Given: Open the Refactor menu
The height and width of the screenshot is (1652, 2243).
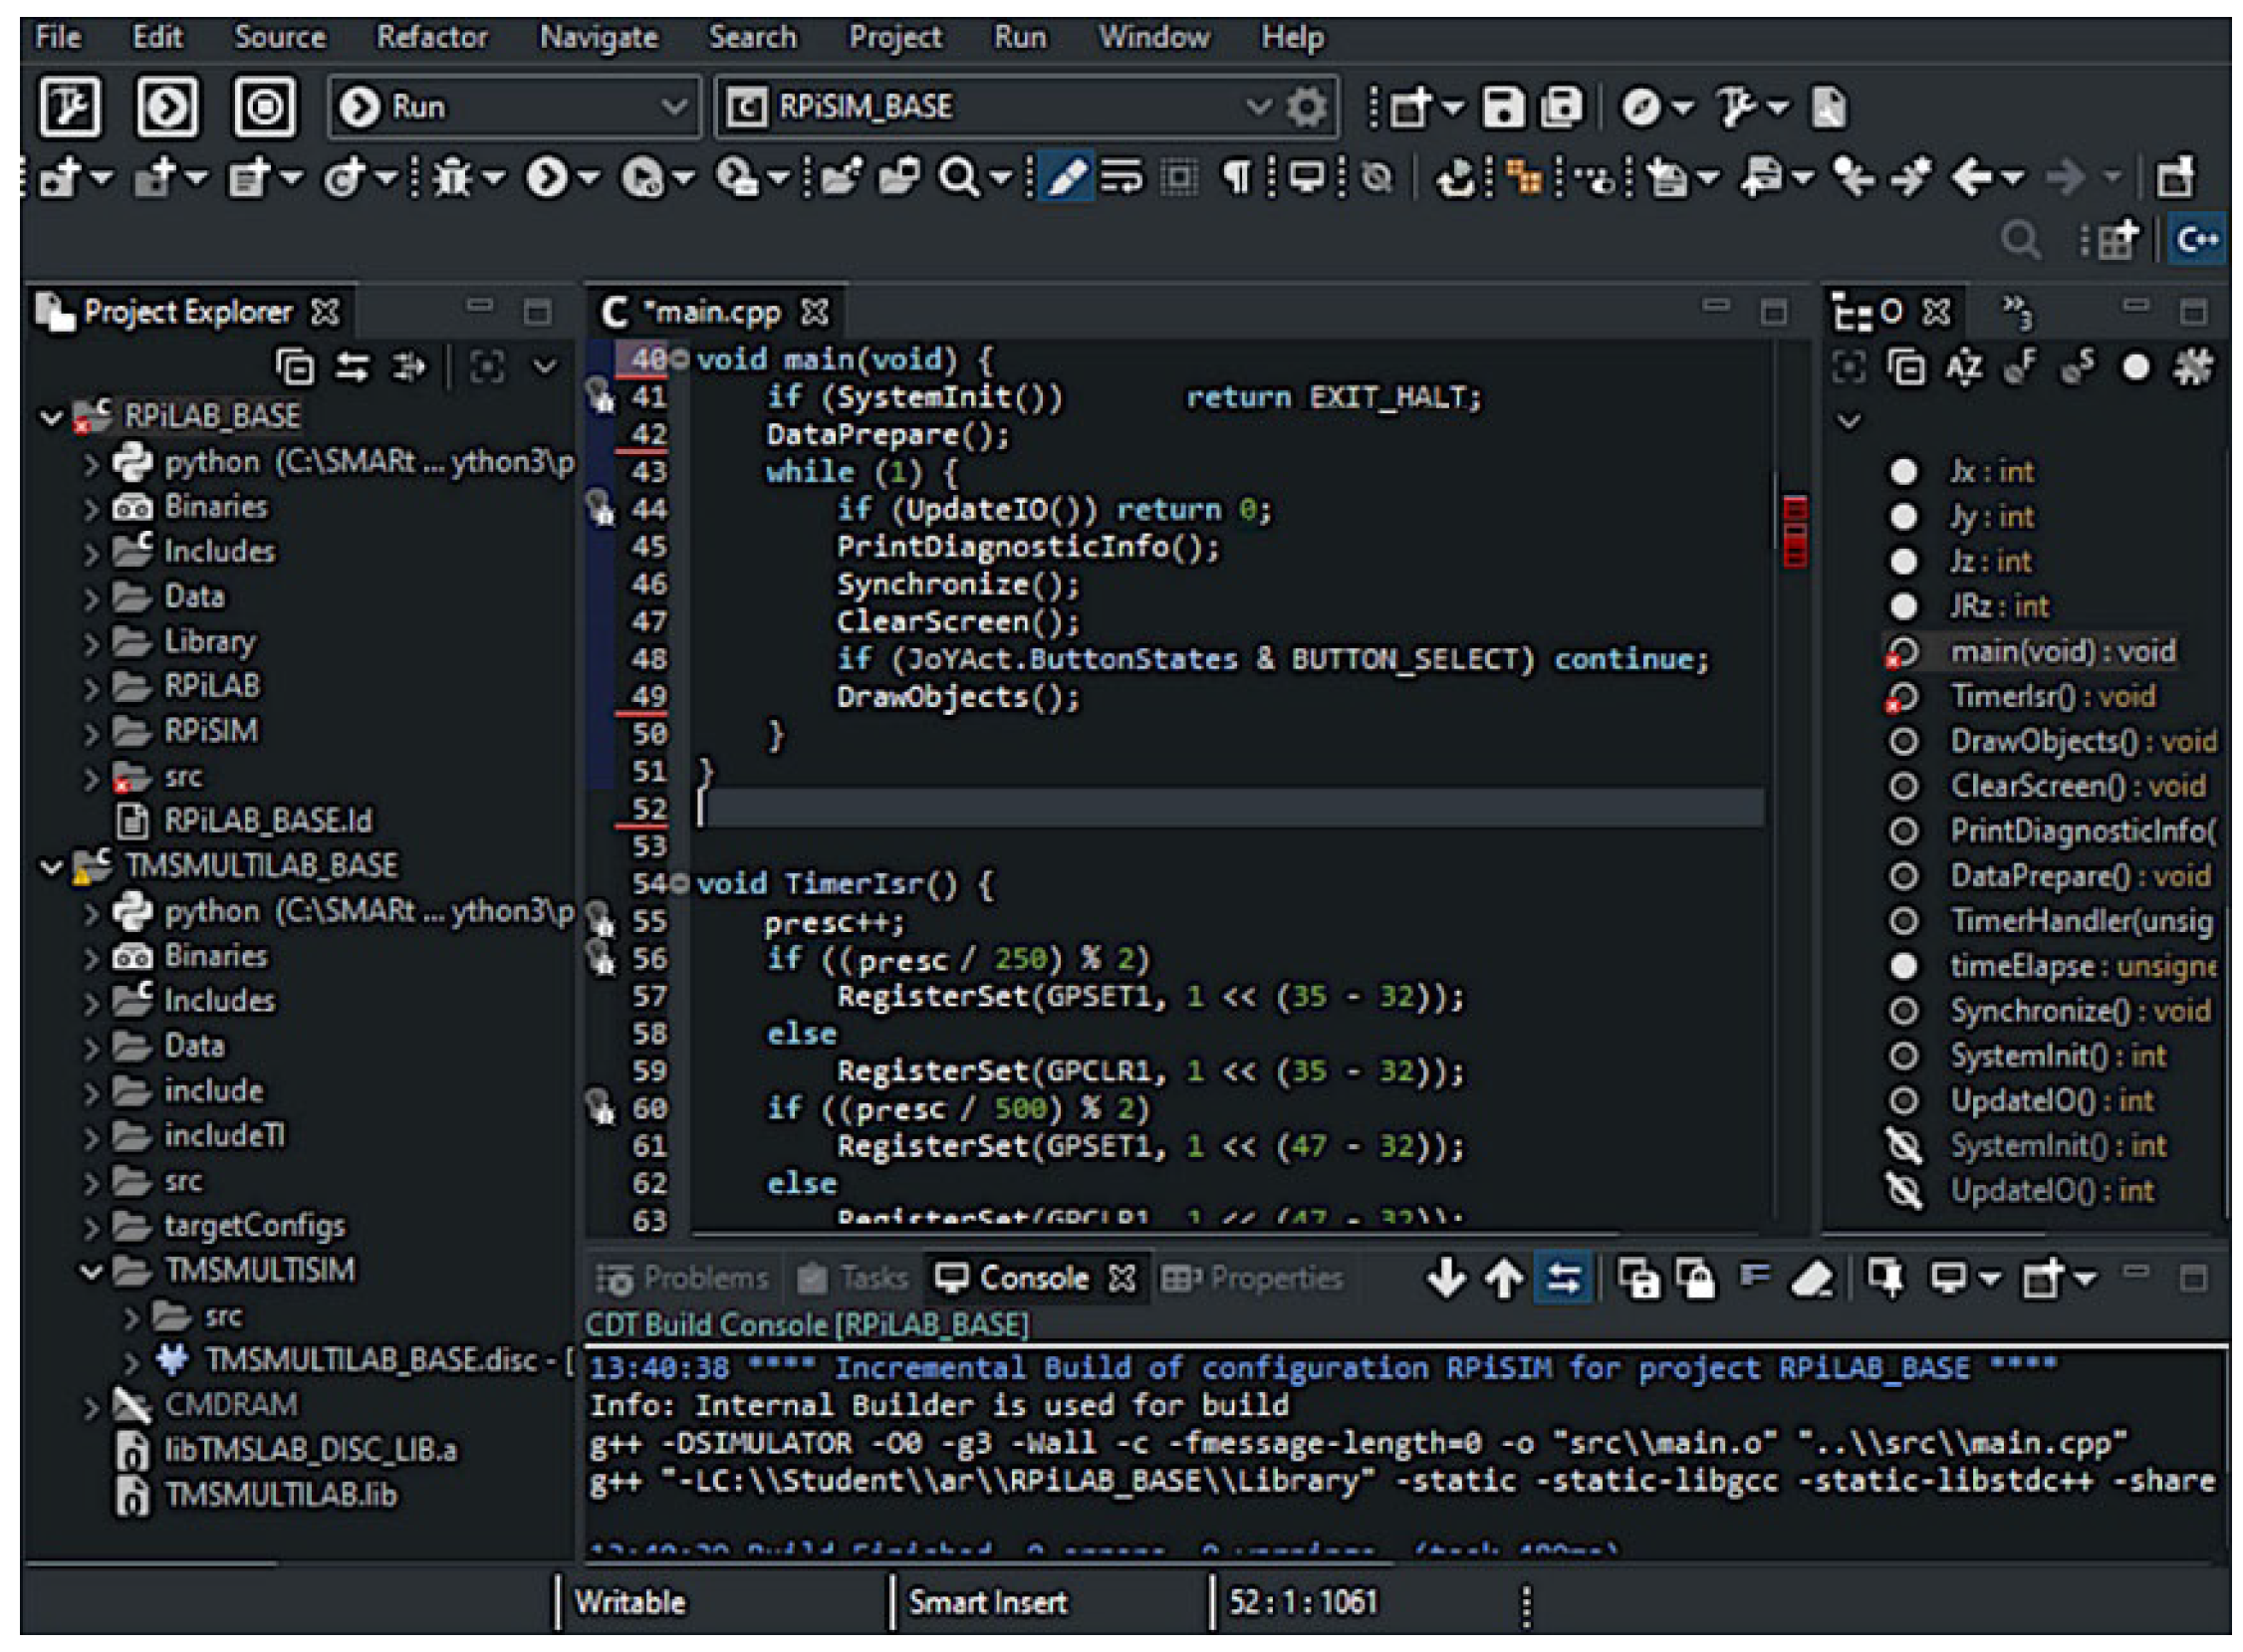Looking at the screenshot, I should 431,37.
